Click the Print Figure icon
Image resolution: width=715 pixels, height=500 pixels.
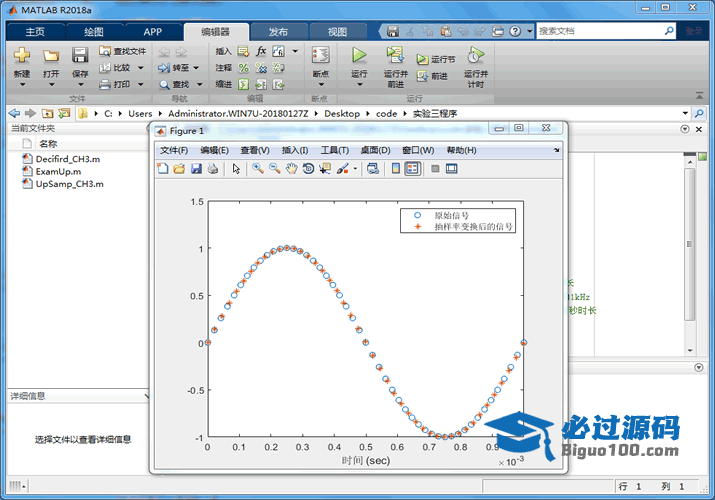click(213, 169)
